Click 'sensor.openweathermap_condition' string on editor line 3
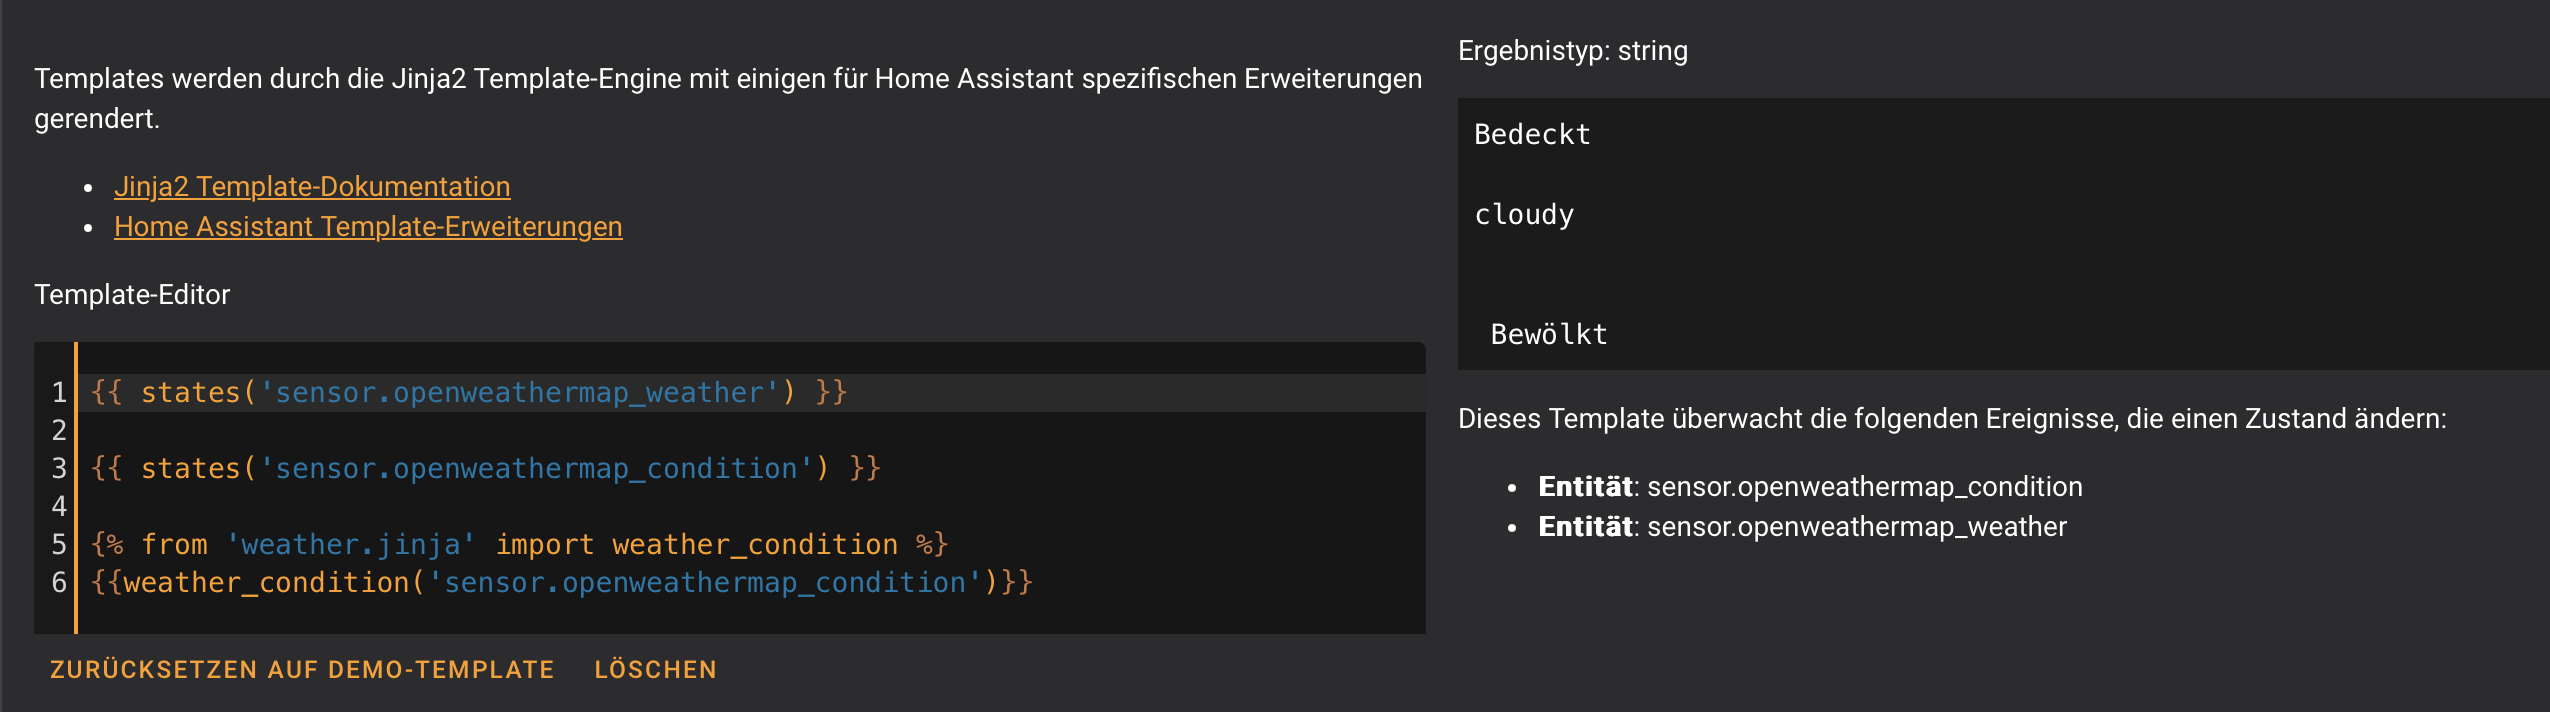Screen dimensions: 2550x712 (535, 469)
